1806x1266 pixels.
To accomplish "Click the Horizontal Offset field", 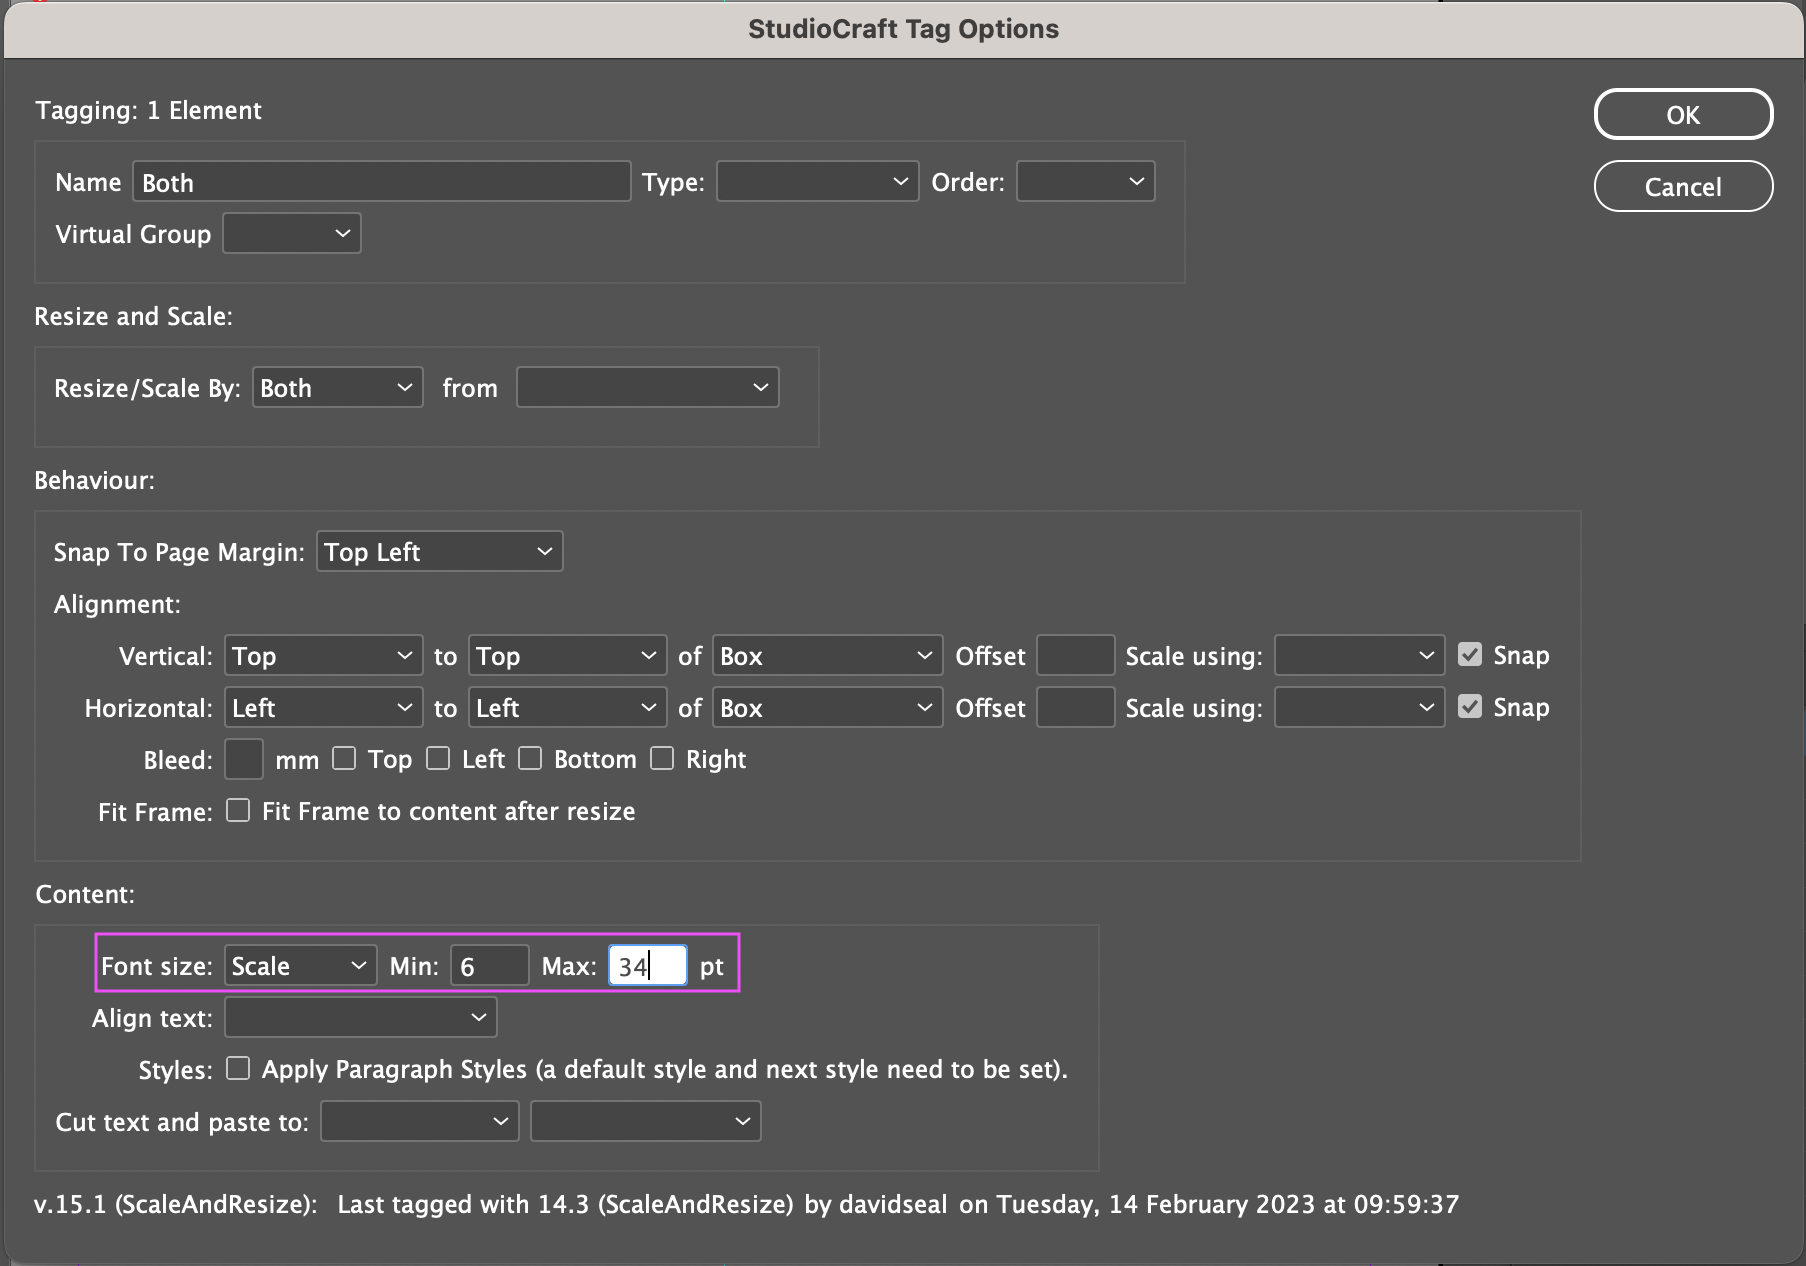I will click(1075, 708).
